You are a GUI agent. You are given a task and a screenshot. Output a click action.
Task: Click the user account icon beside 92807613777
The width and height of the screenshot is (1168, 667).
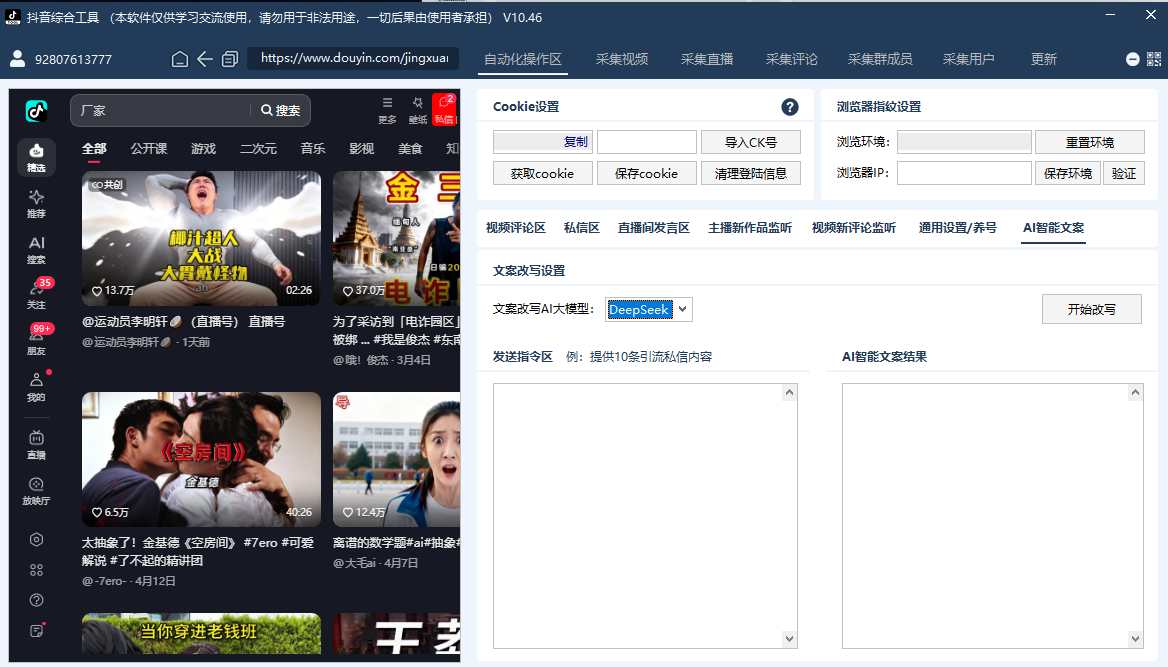17,59
